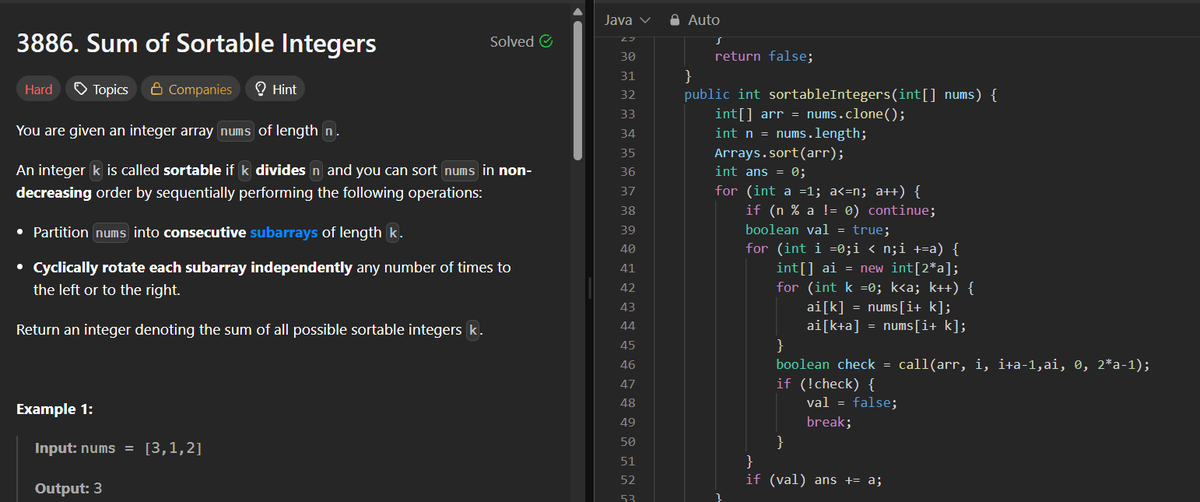Click line number 37 in the gutter
Screen dimensions: 1200x502
pos(628,190)
